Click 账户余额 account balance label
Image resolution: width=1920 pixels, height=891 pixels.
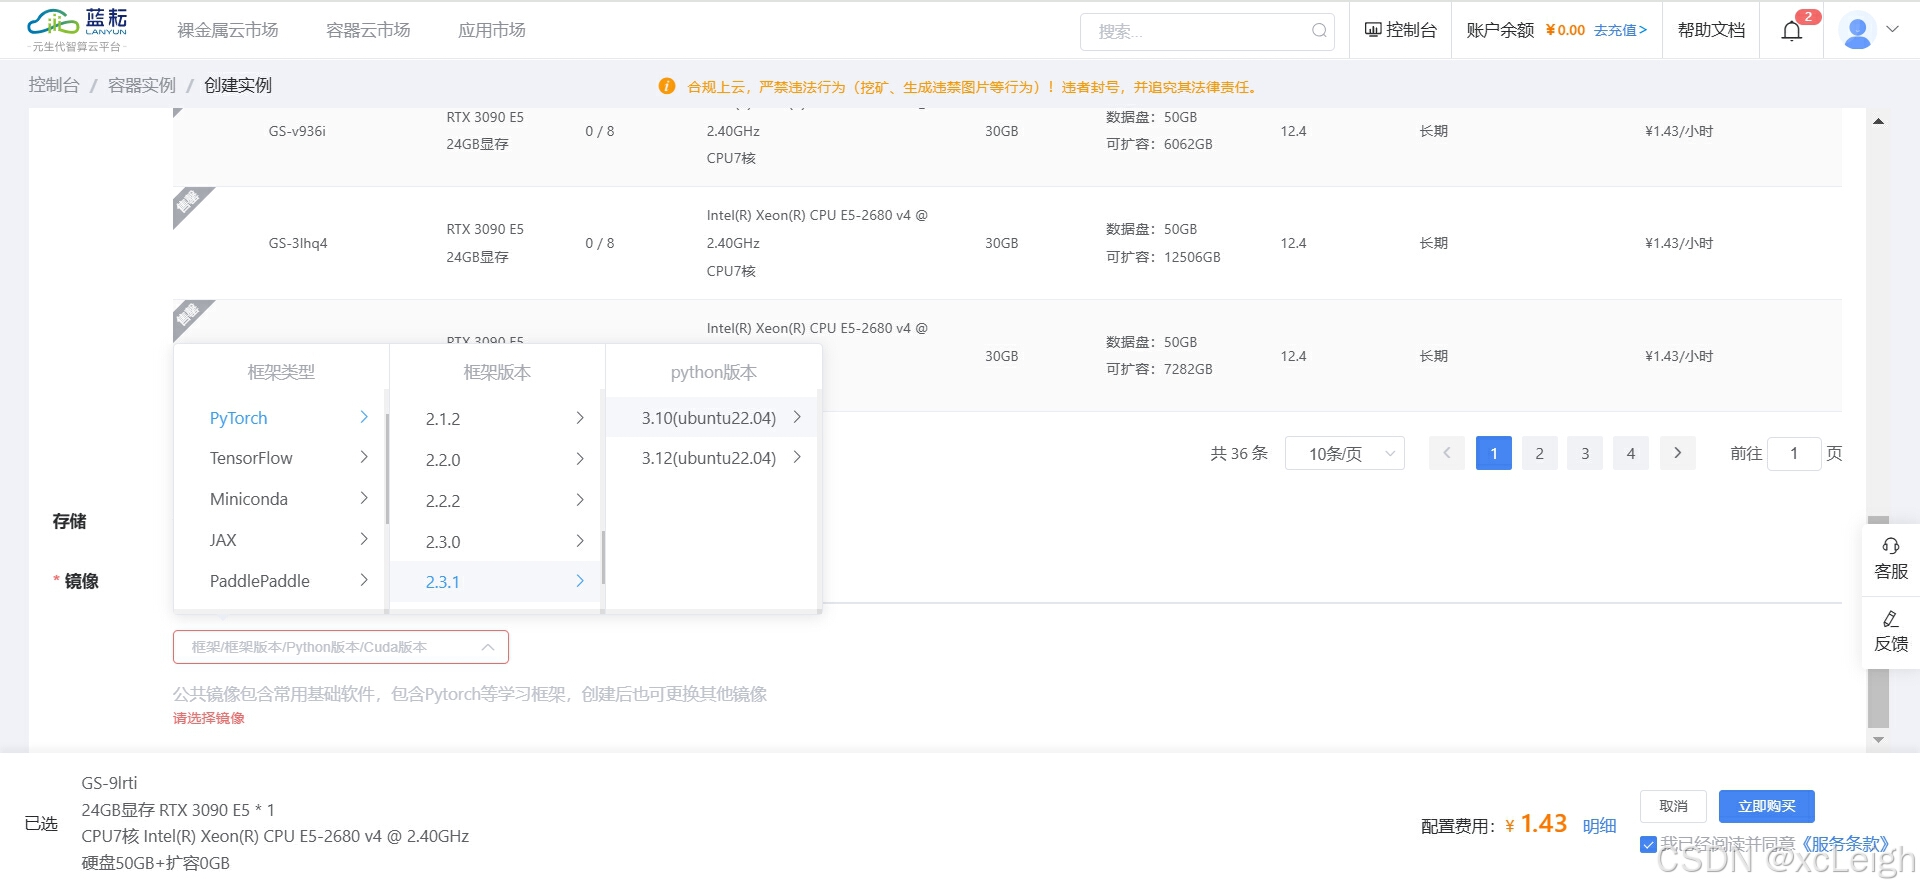coord(1500,30)
